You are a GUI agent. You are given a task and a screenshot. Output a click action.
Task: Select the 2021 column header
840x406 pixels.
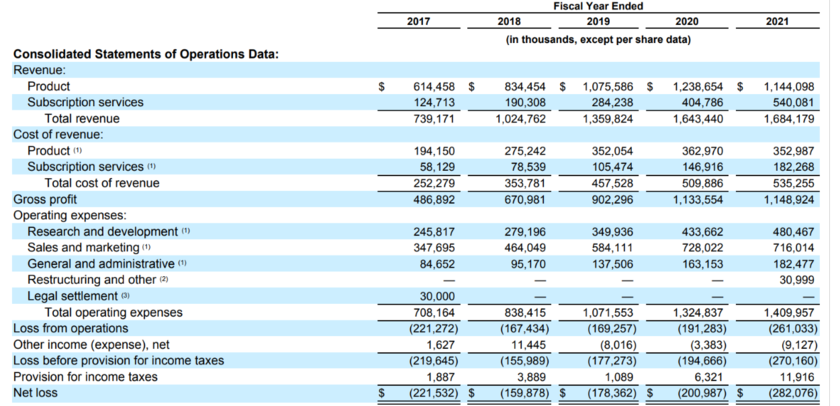point(776,21)
